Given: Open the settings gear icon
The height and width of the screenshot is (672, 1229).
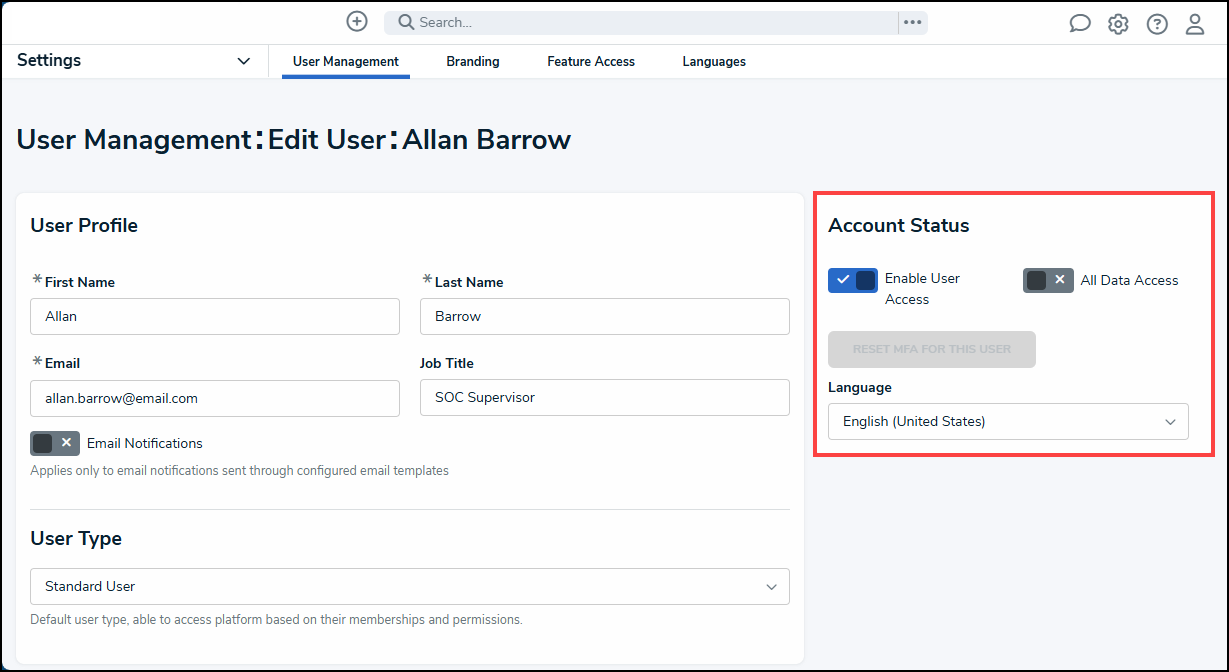Looking at the screenshot, I should coord(1118,24).
